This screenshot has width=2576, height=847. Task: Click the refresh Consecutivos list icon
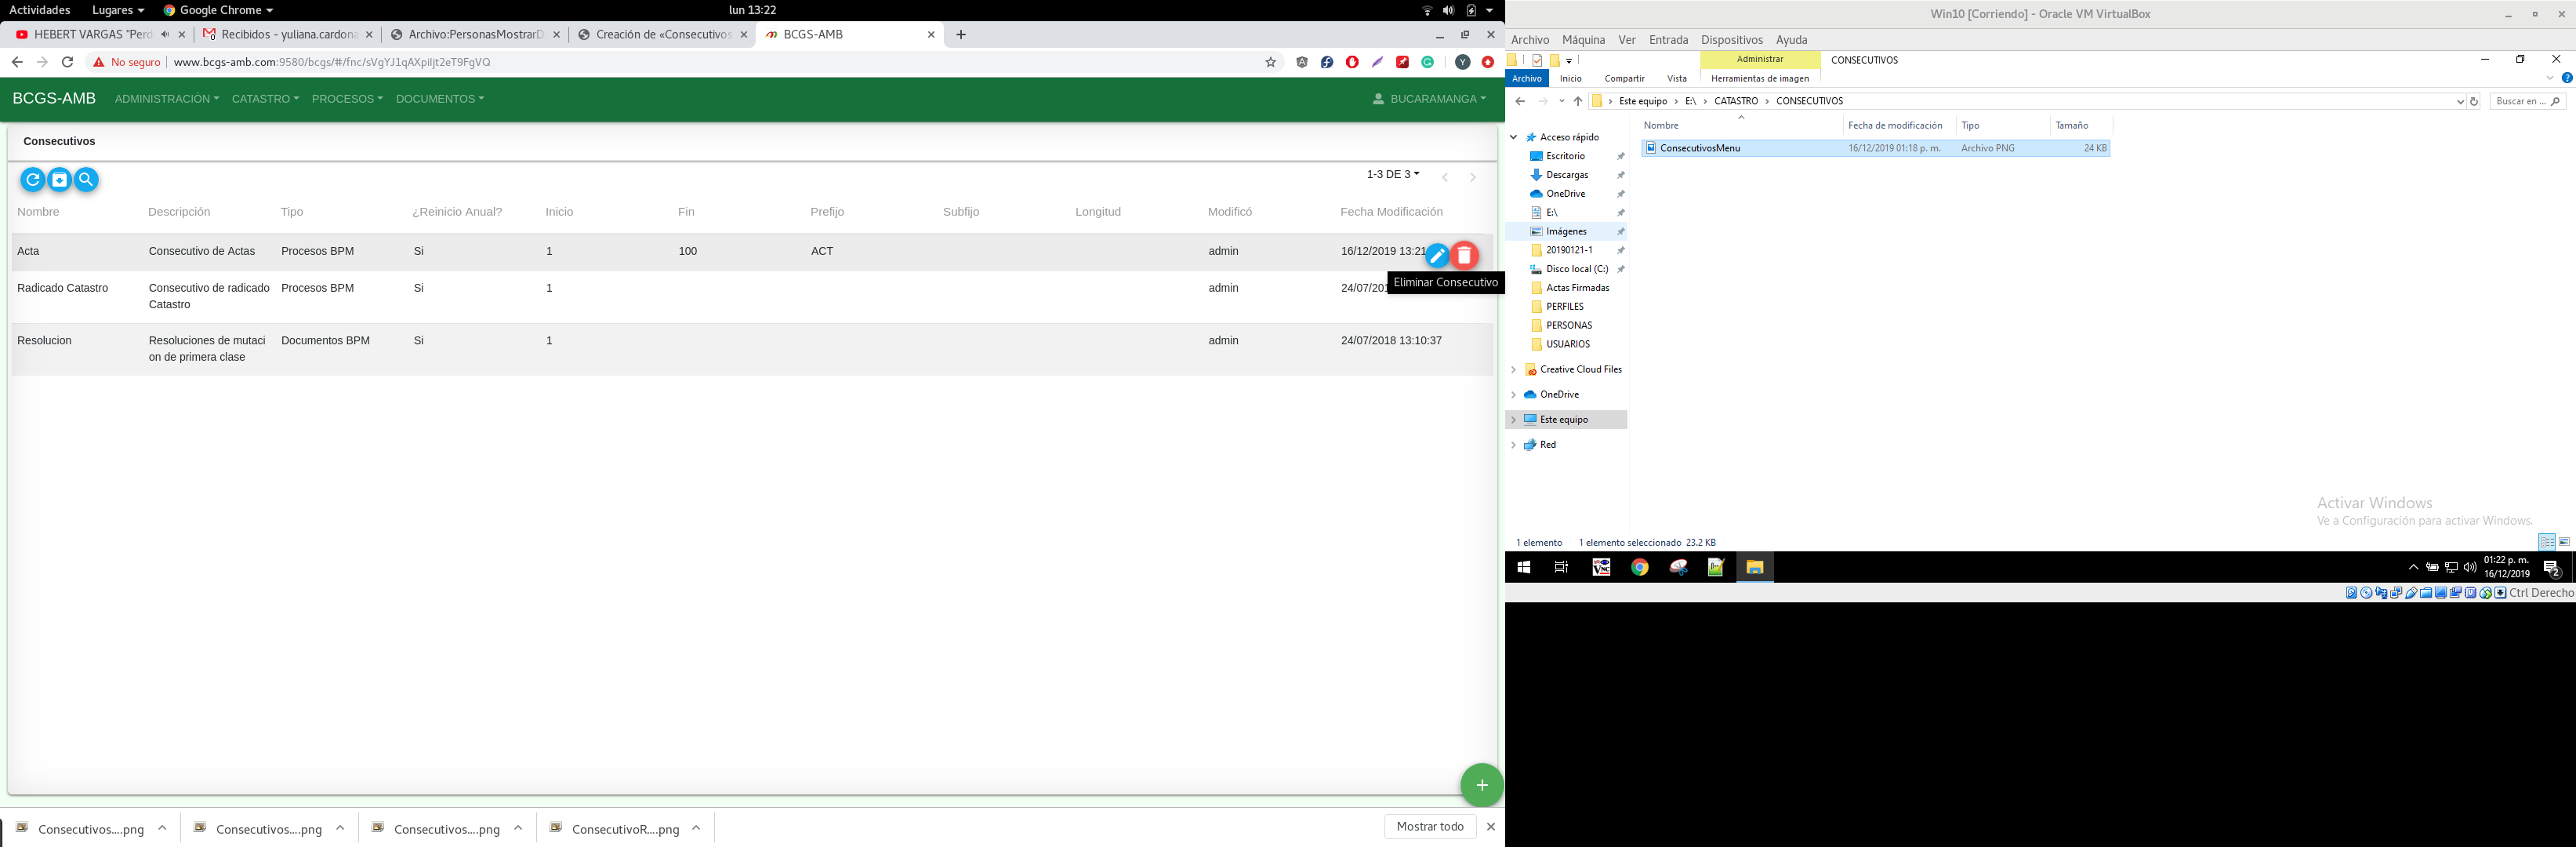[33, 180]
